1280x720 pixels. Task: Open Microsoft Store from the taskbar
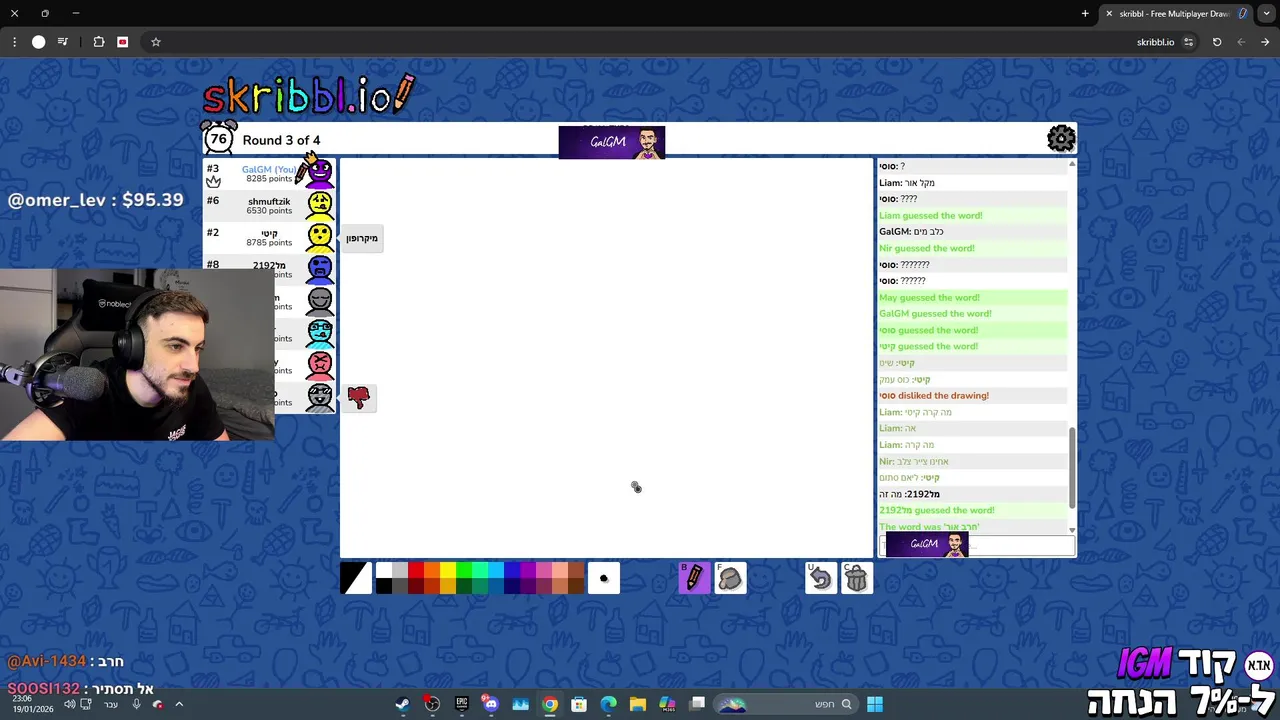(x=579, y=704)
